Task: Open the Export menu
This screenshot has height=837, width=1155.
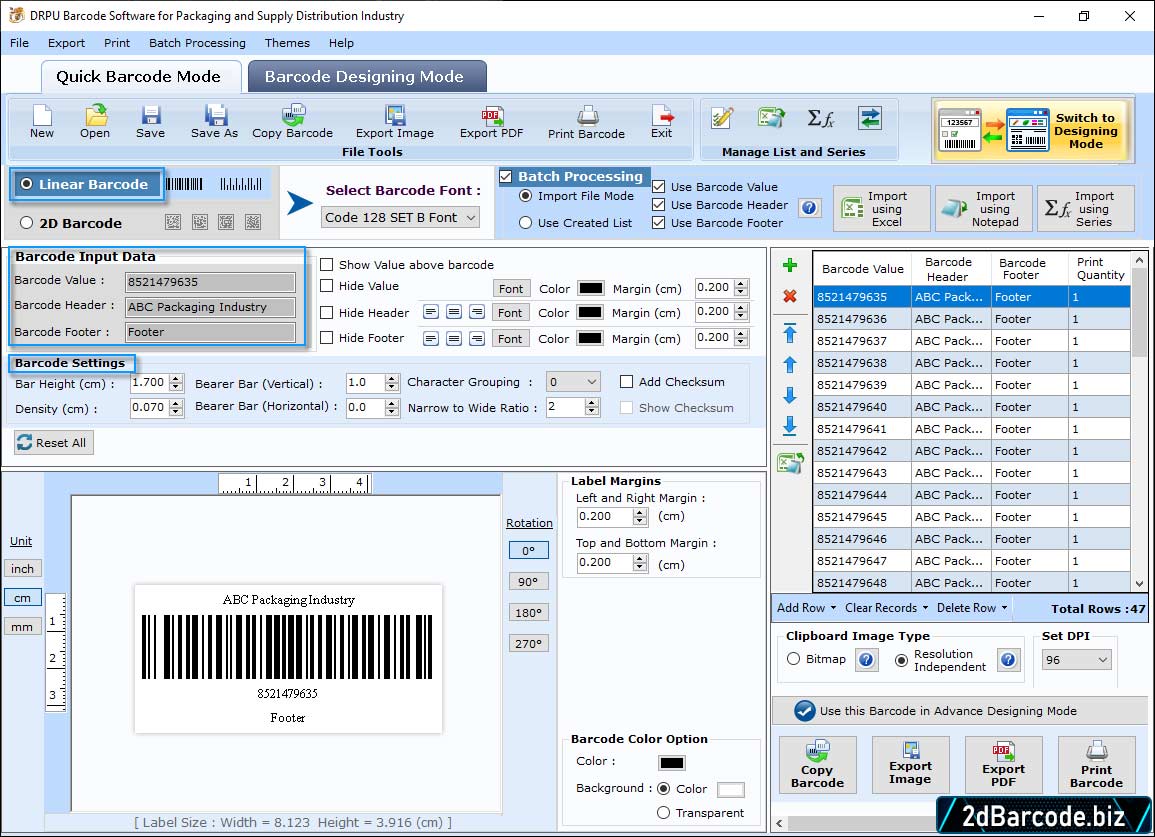Action: 66,43
